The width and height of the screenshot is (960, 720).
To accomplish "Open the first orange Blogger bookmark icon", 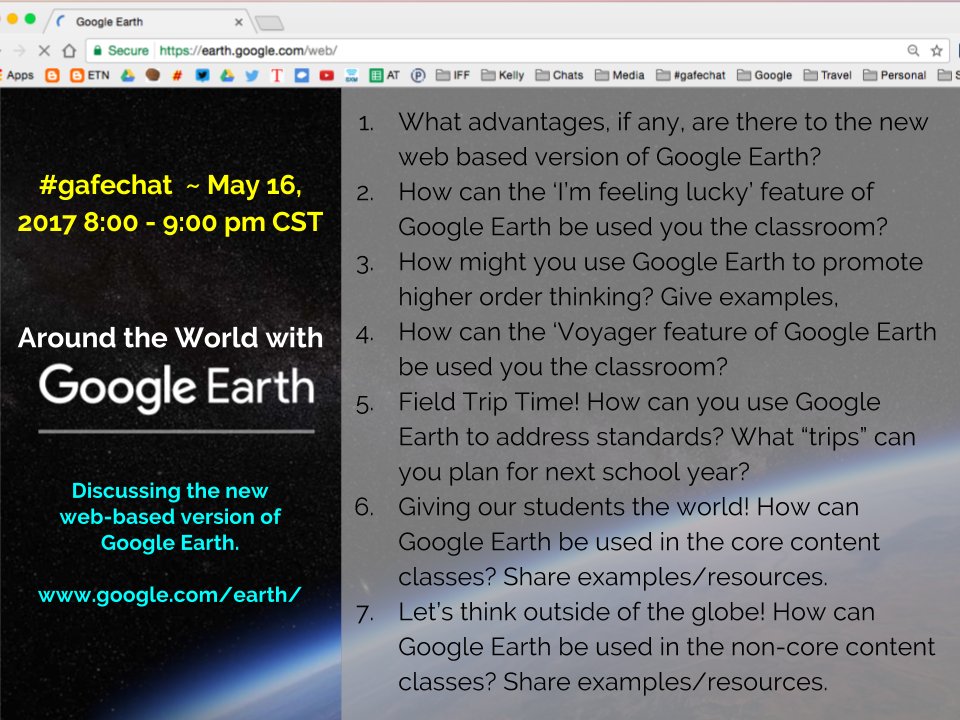I will pos(53,75).
